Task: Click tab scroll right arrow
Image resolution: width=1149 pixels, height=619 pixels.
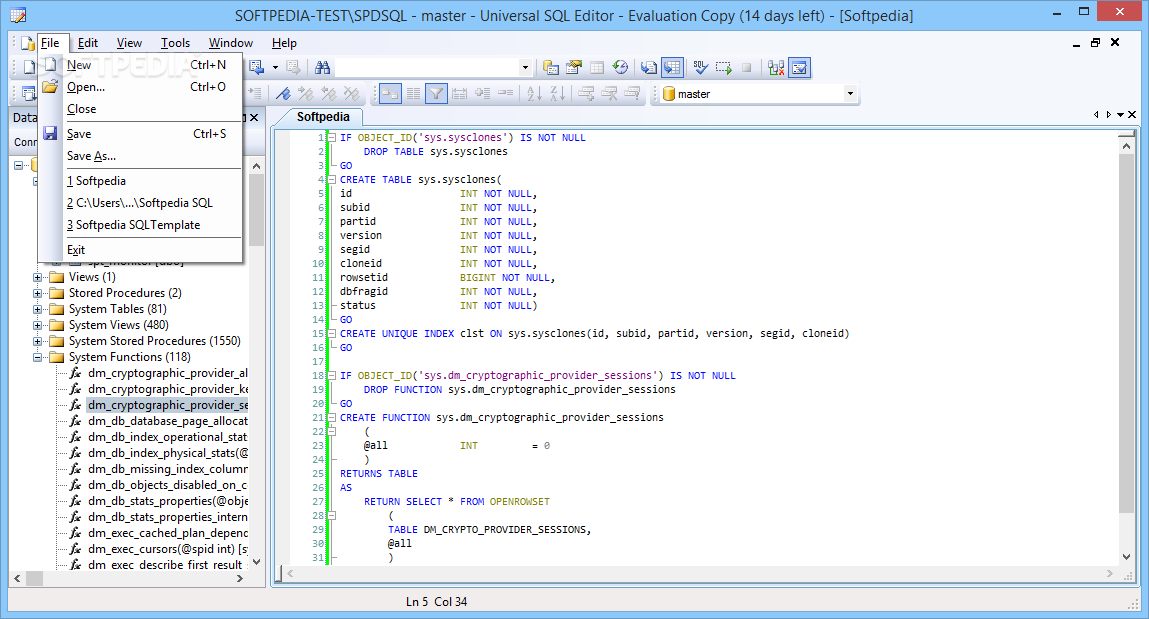Action: [1109, 115]
